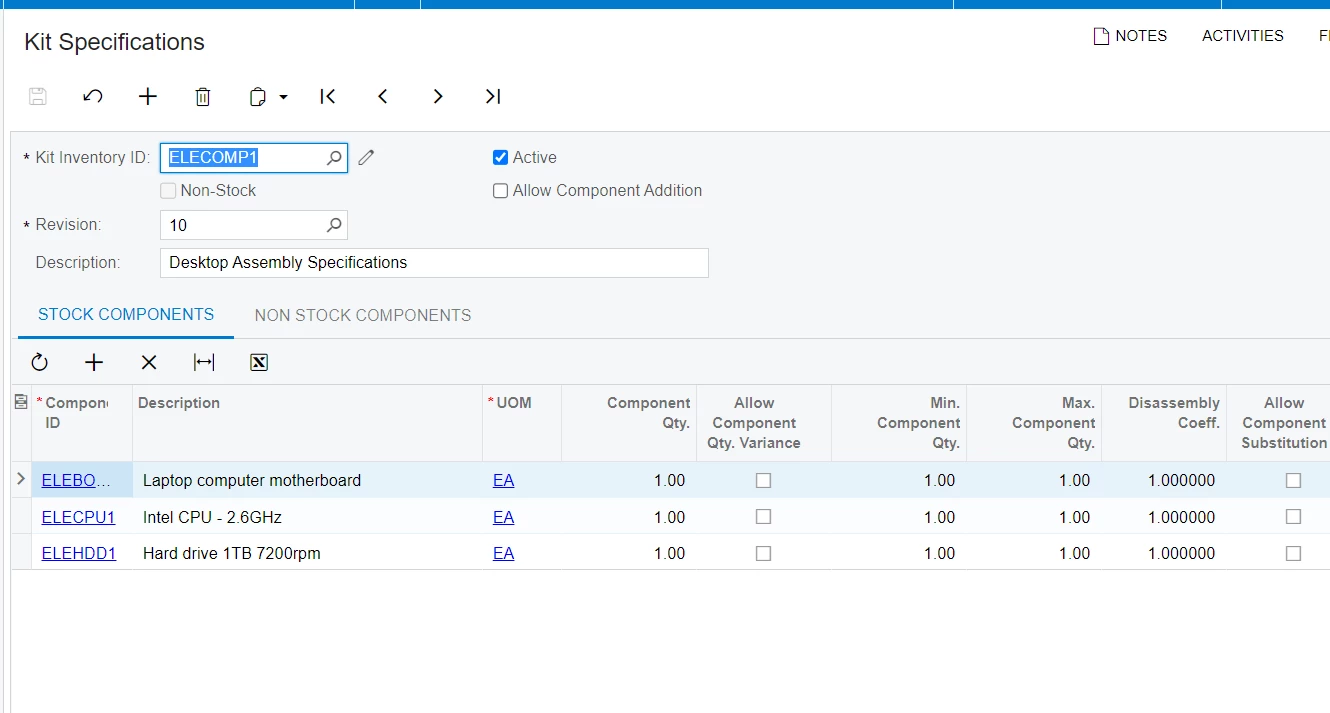Undo unsaved changes with cancel icon
Screen dimensions: 1330x713
92,96
